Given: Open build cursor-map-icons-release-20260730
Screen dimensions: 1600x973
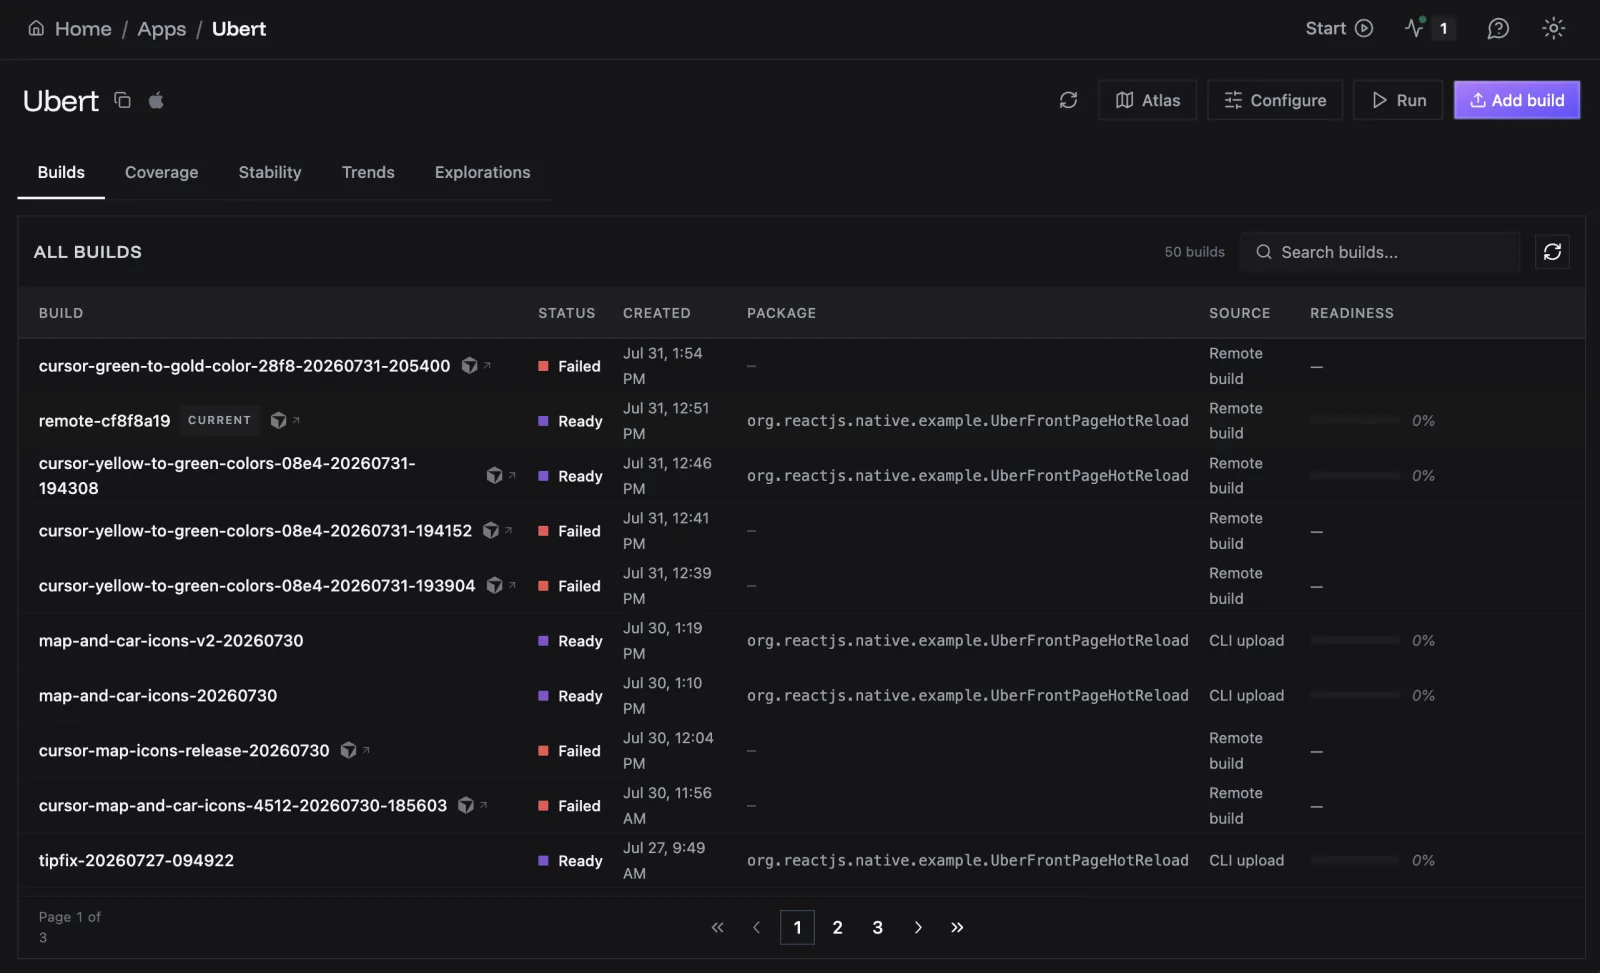Looking at the screenshot, I should 184,751.
